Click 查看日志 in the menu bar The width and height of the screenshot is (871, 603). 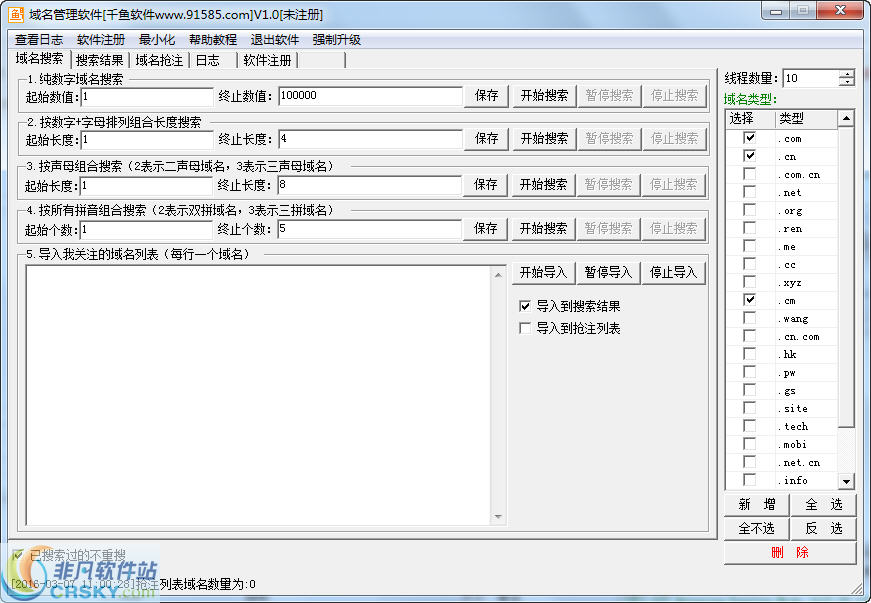pyautogui.click(x=36, y=39)
